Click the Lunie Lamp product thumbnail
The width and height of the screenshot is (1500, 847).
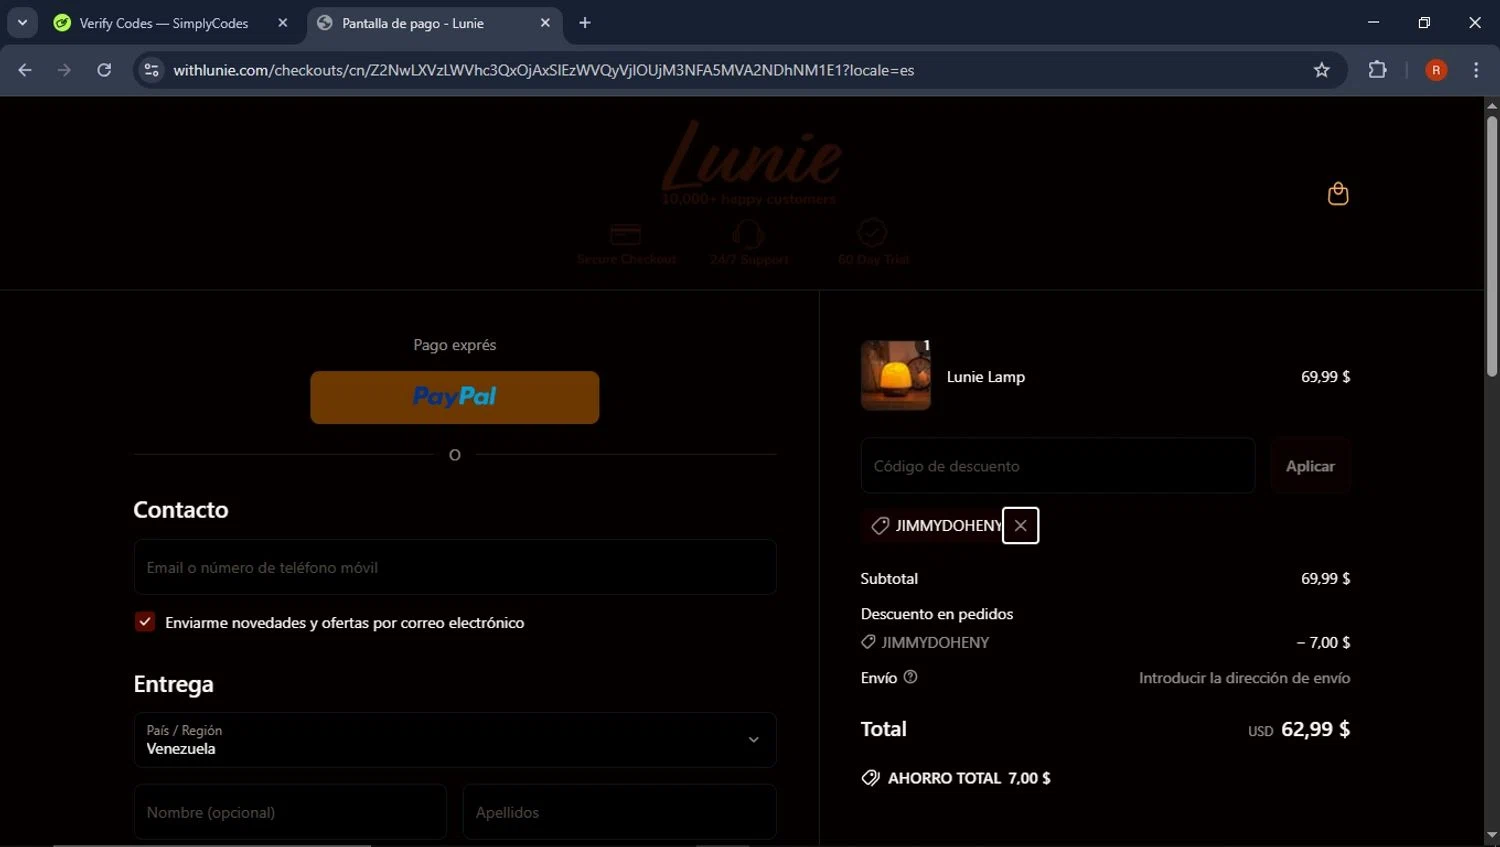[896, 376]
